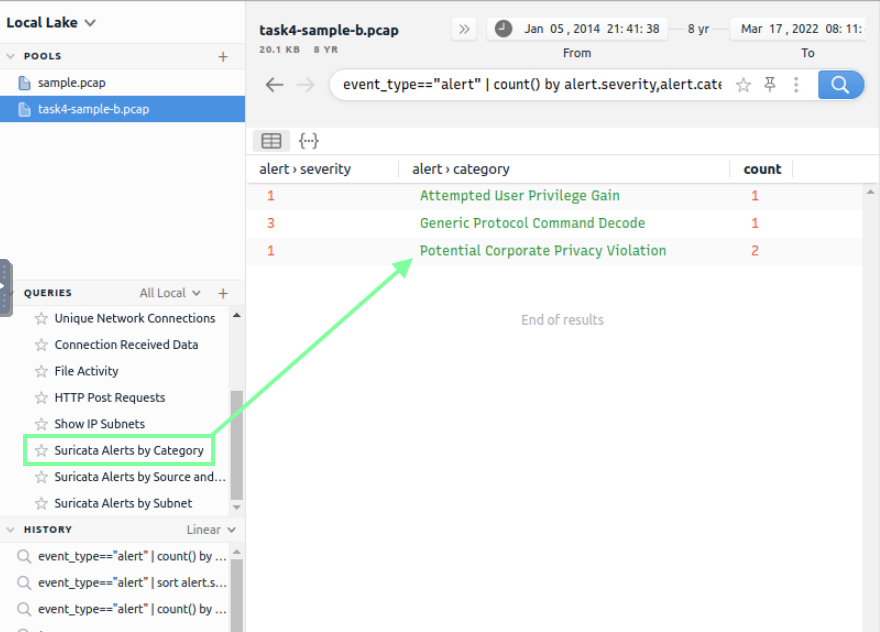The image size is (880, 632).
Task: Pin the current search query
Action: click(x=770, y=85)
